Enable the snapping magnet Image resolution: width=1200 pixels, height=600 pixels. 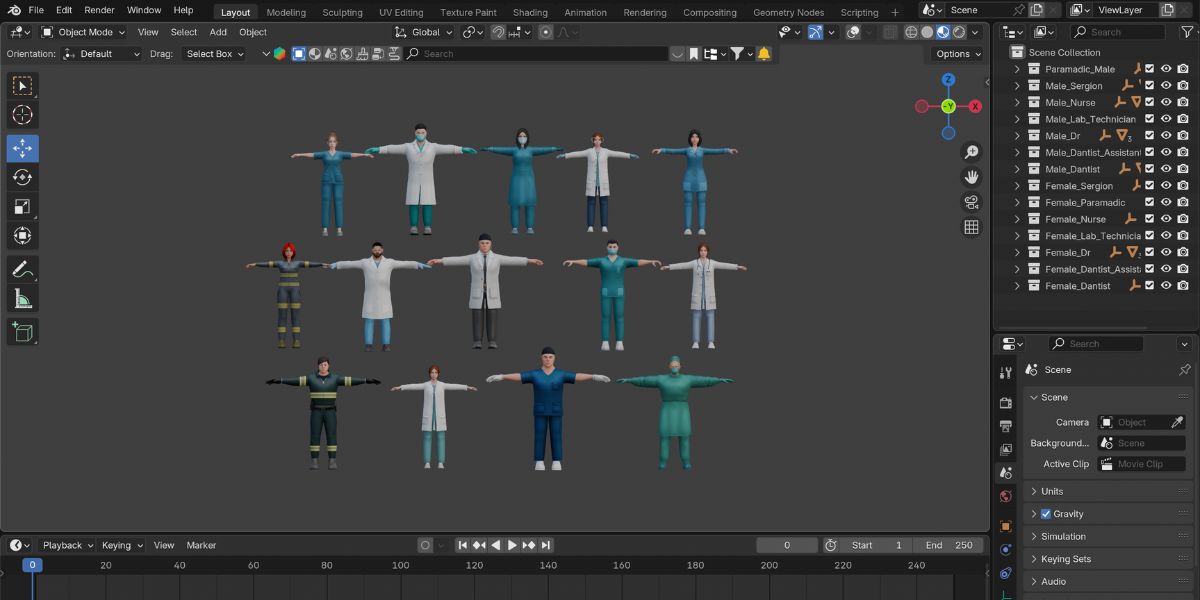[x=497, y=31]
